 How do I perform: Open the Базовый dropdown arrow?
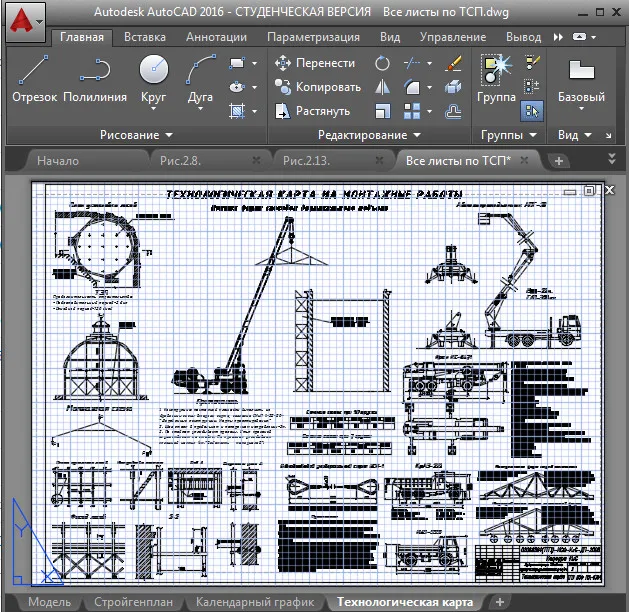pos(581,109)
